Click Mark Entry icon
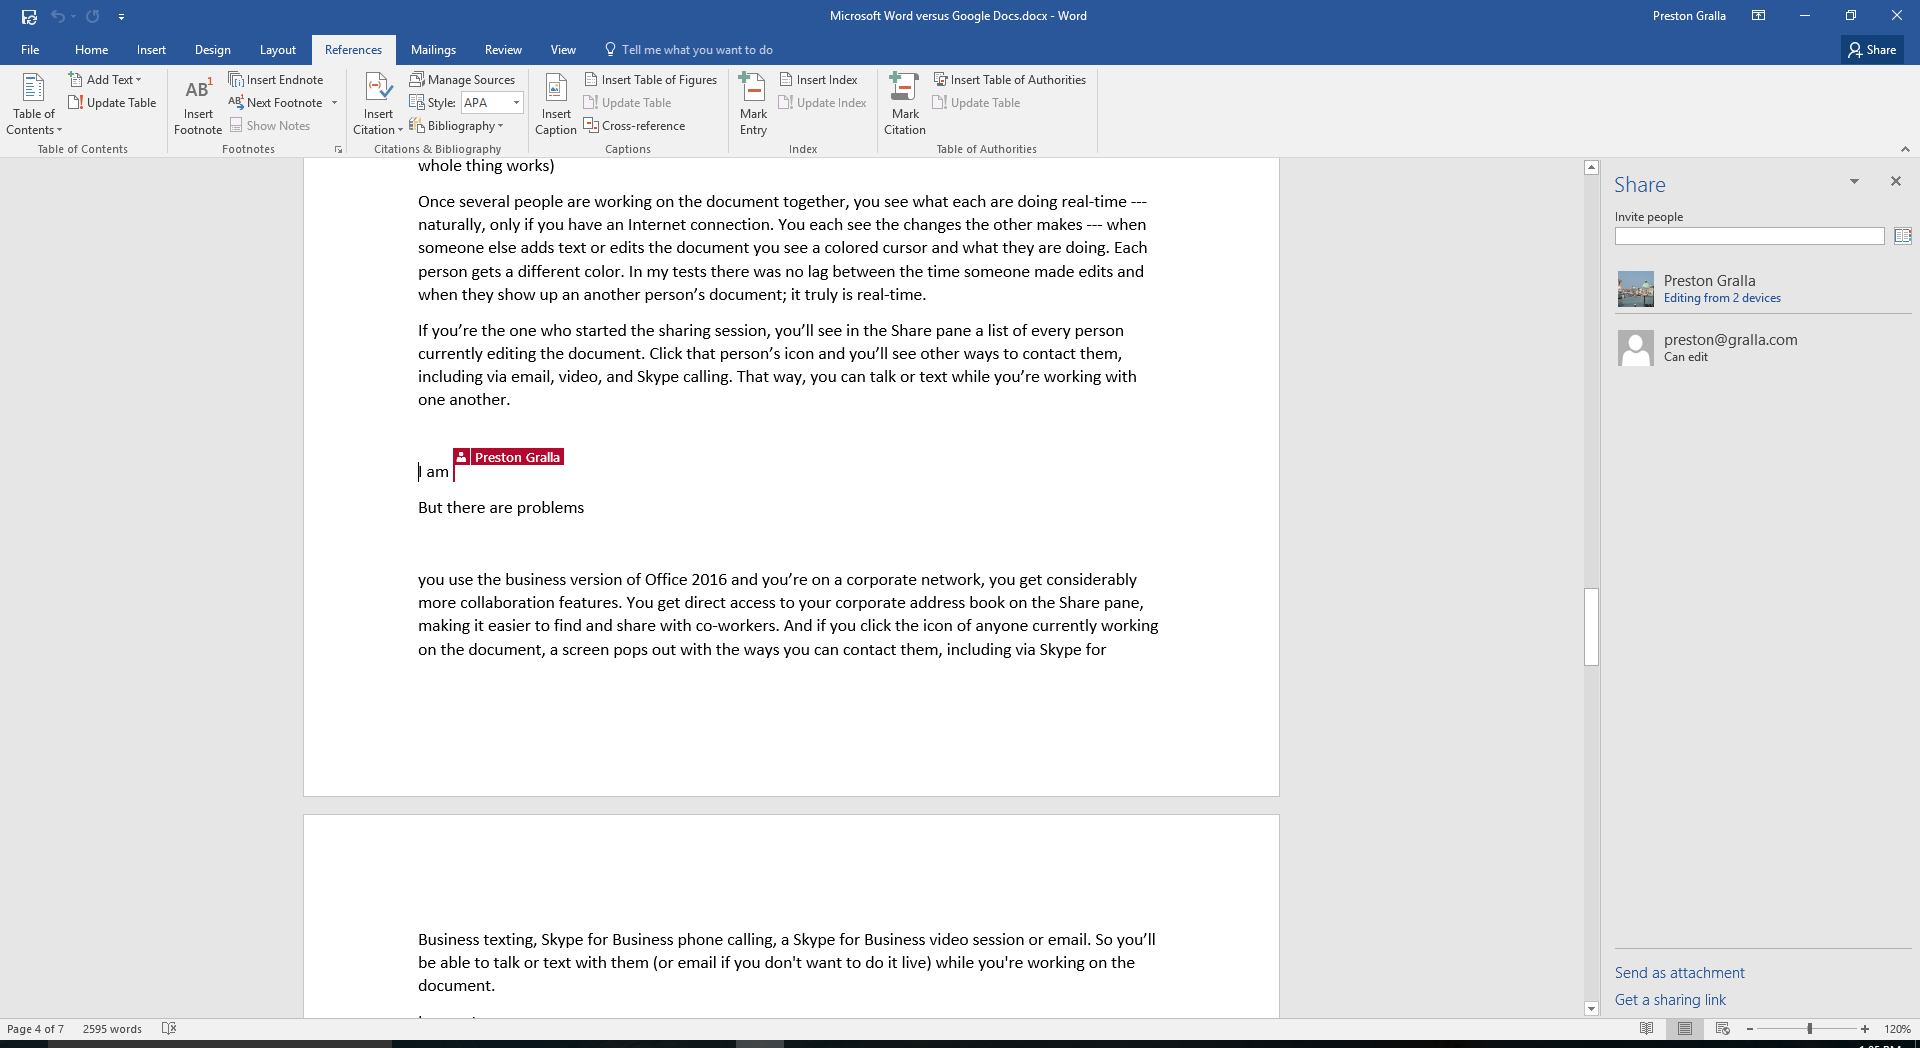Screen dimensions: 1920x1048 pyautogui.click(x=753, y=104)
